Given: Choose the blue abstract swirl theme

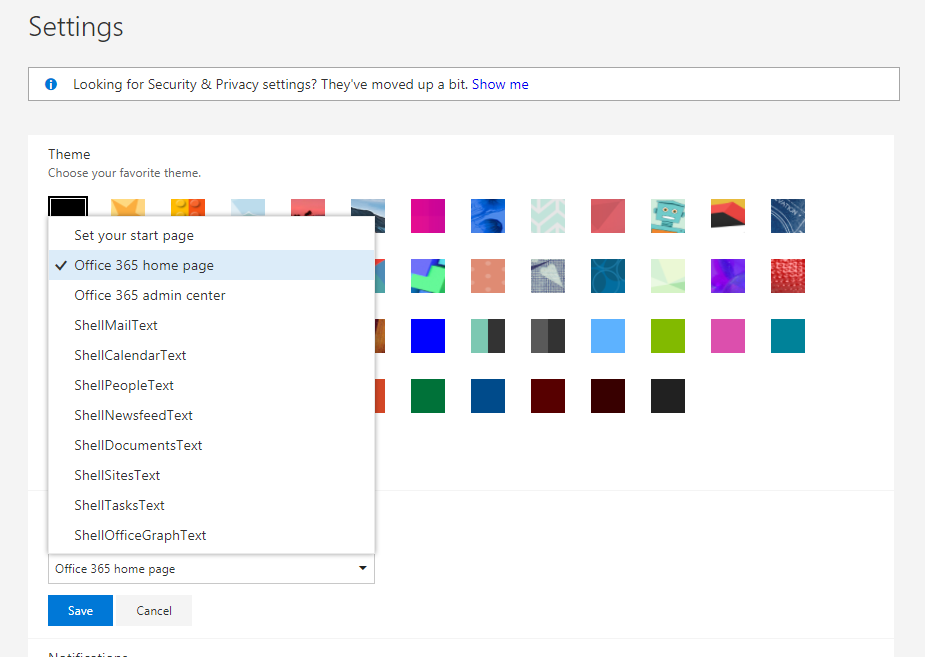Looking at the screenshot, I should (x=488, y=216).
